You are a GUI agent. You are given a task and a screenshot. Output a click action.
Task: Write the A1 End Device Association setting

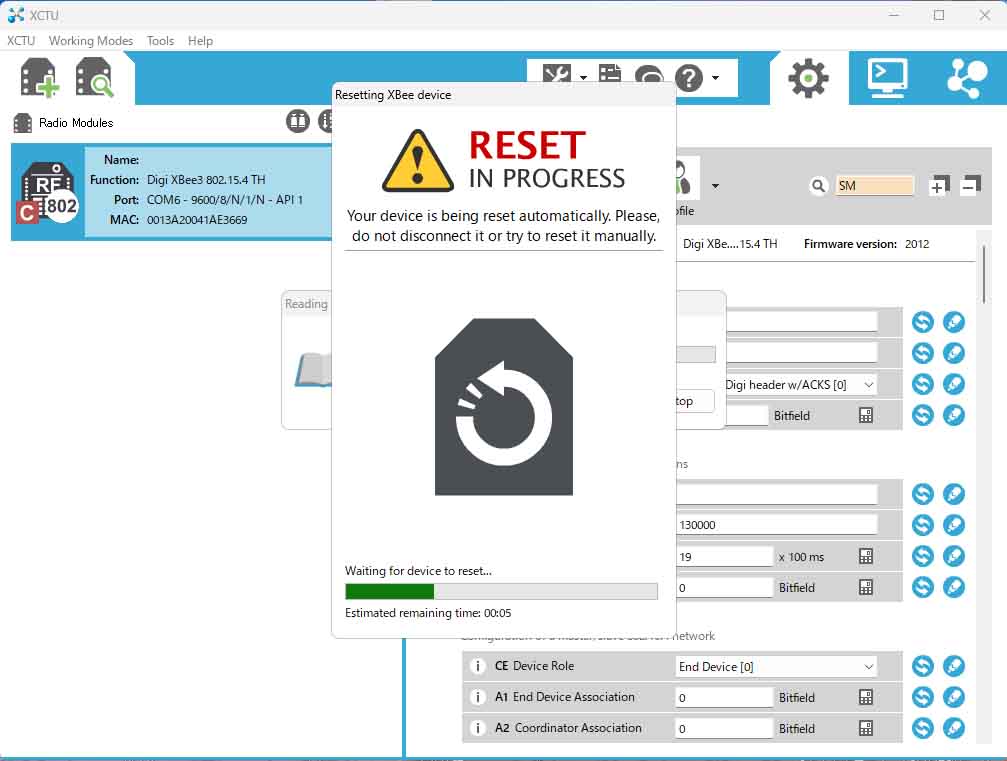954,697
